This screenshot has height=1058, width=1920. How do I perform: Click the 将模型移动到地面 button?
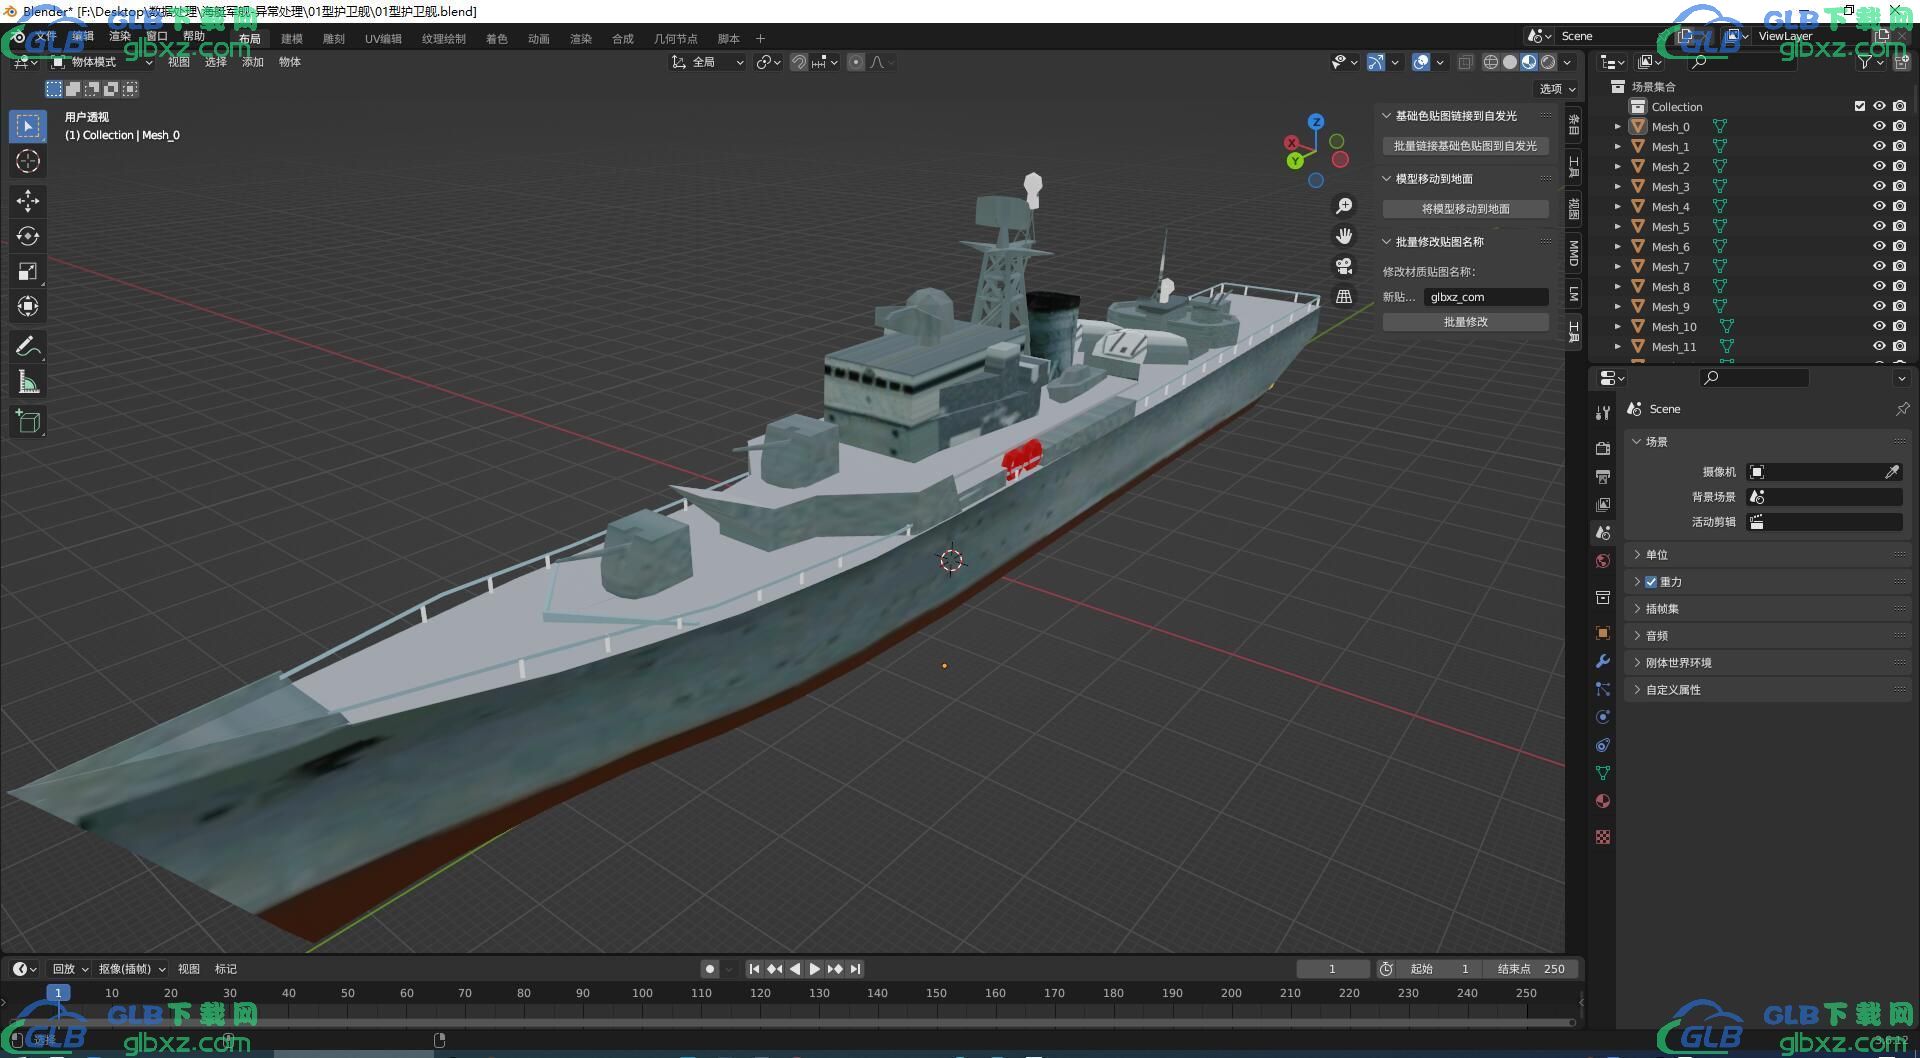(1466, 209)
